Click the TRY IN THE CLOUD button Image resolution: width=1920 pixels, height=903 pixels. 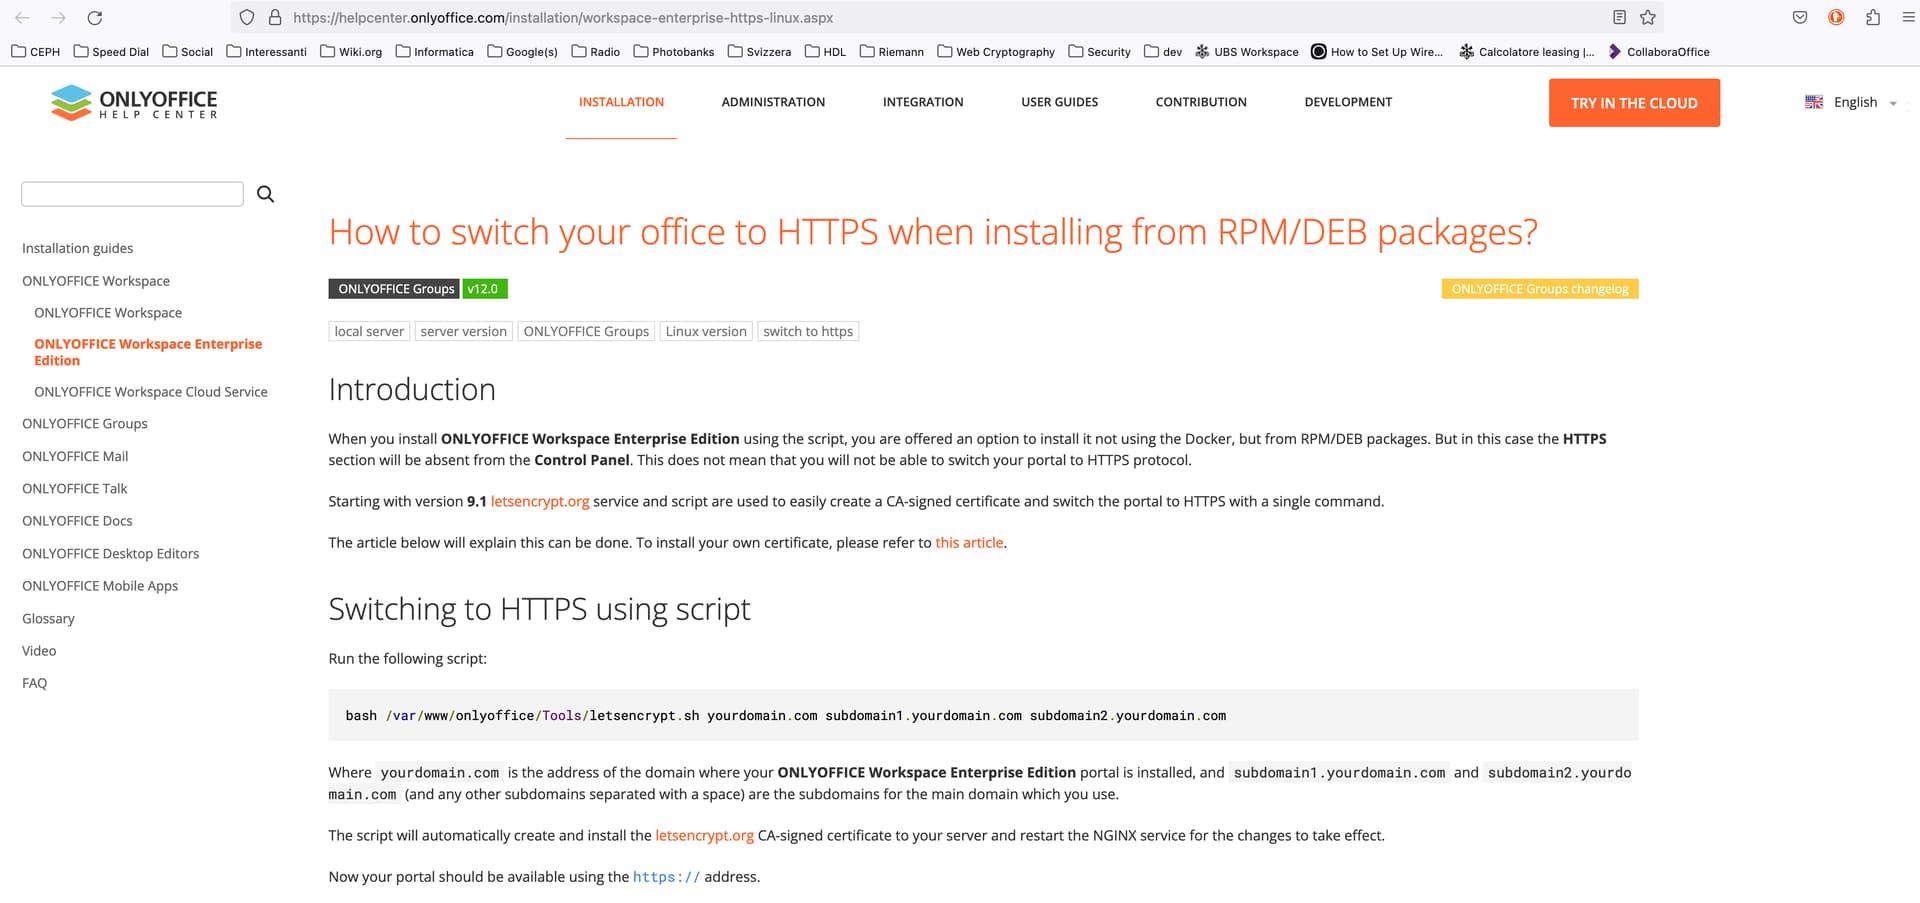[x=1634, y=103]
